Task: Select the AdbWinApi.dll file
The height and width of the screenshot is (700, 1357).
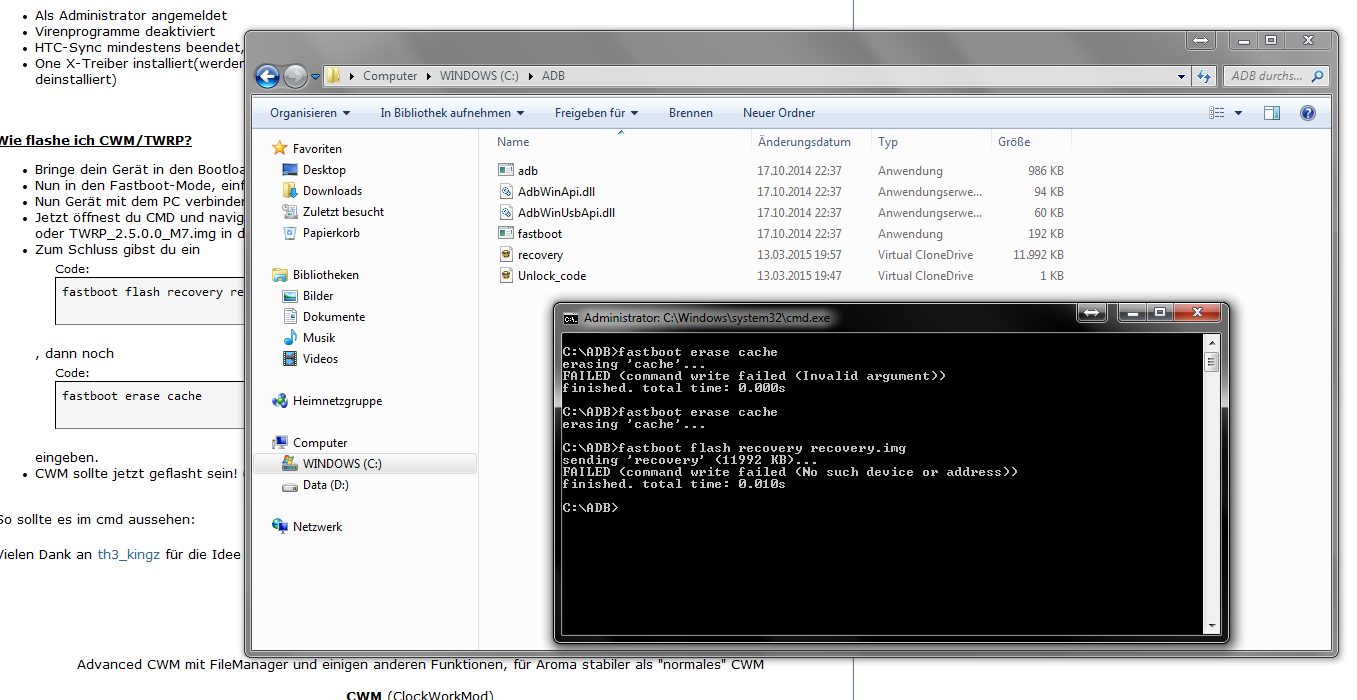Action: [556, 192]
